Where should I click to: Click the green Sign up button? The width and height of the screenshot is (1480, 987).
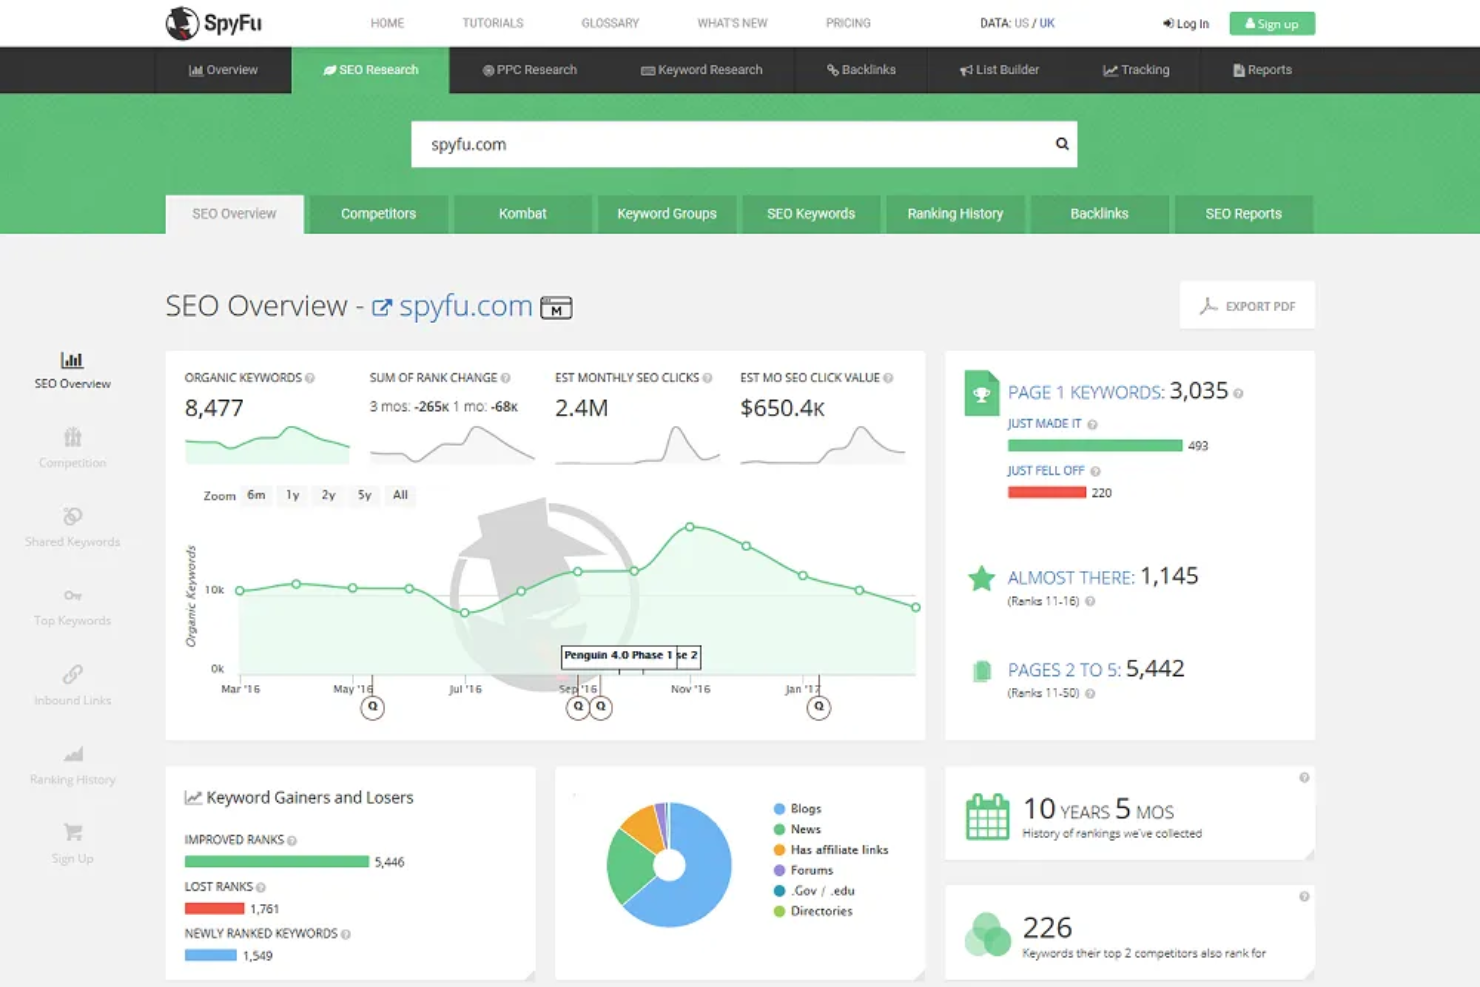click(x=1271, y=22)
